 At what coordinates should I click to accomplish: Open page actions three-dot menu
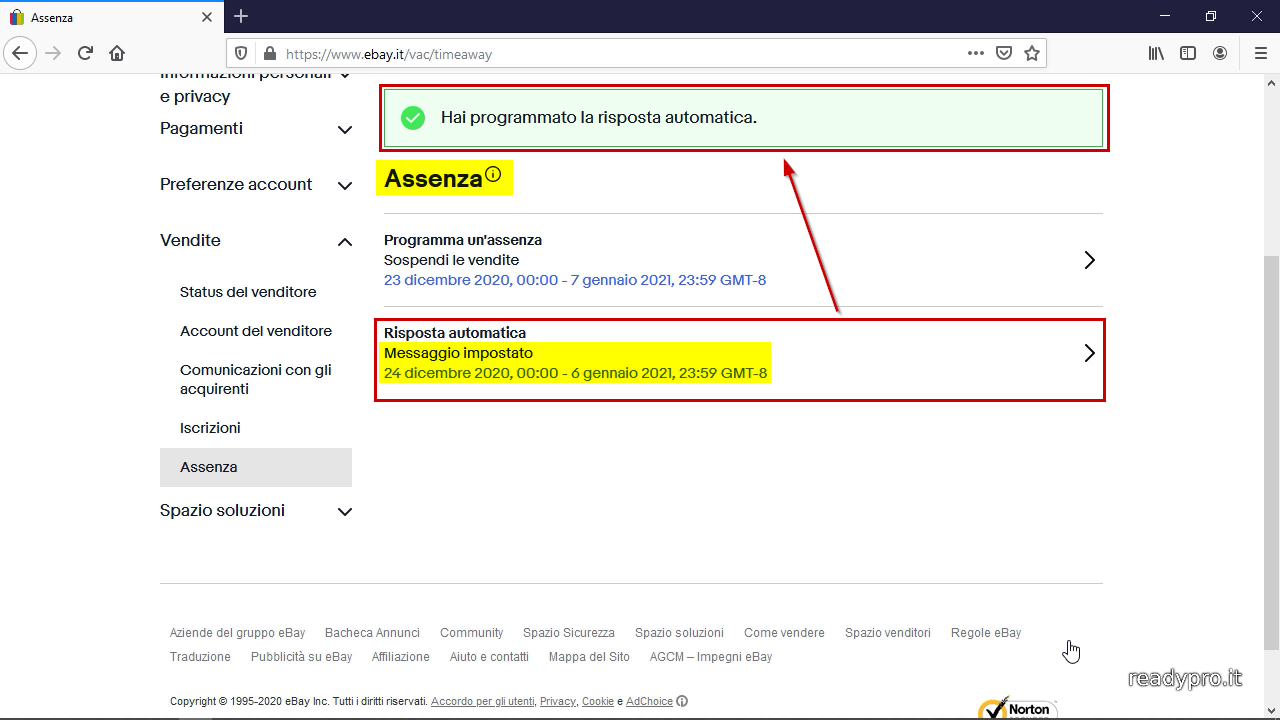coord(976,53)
